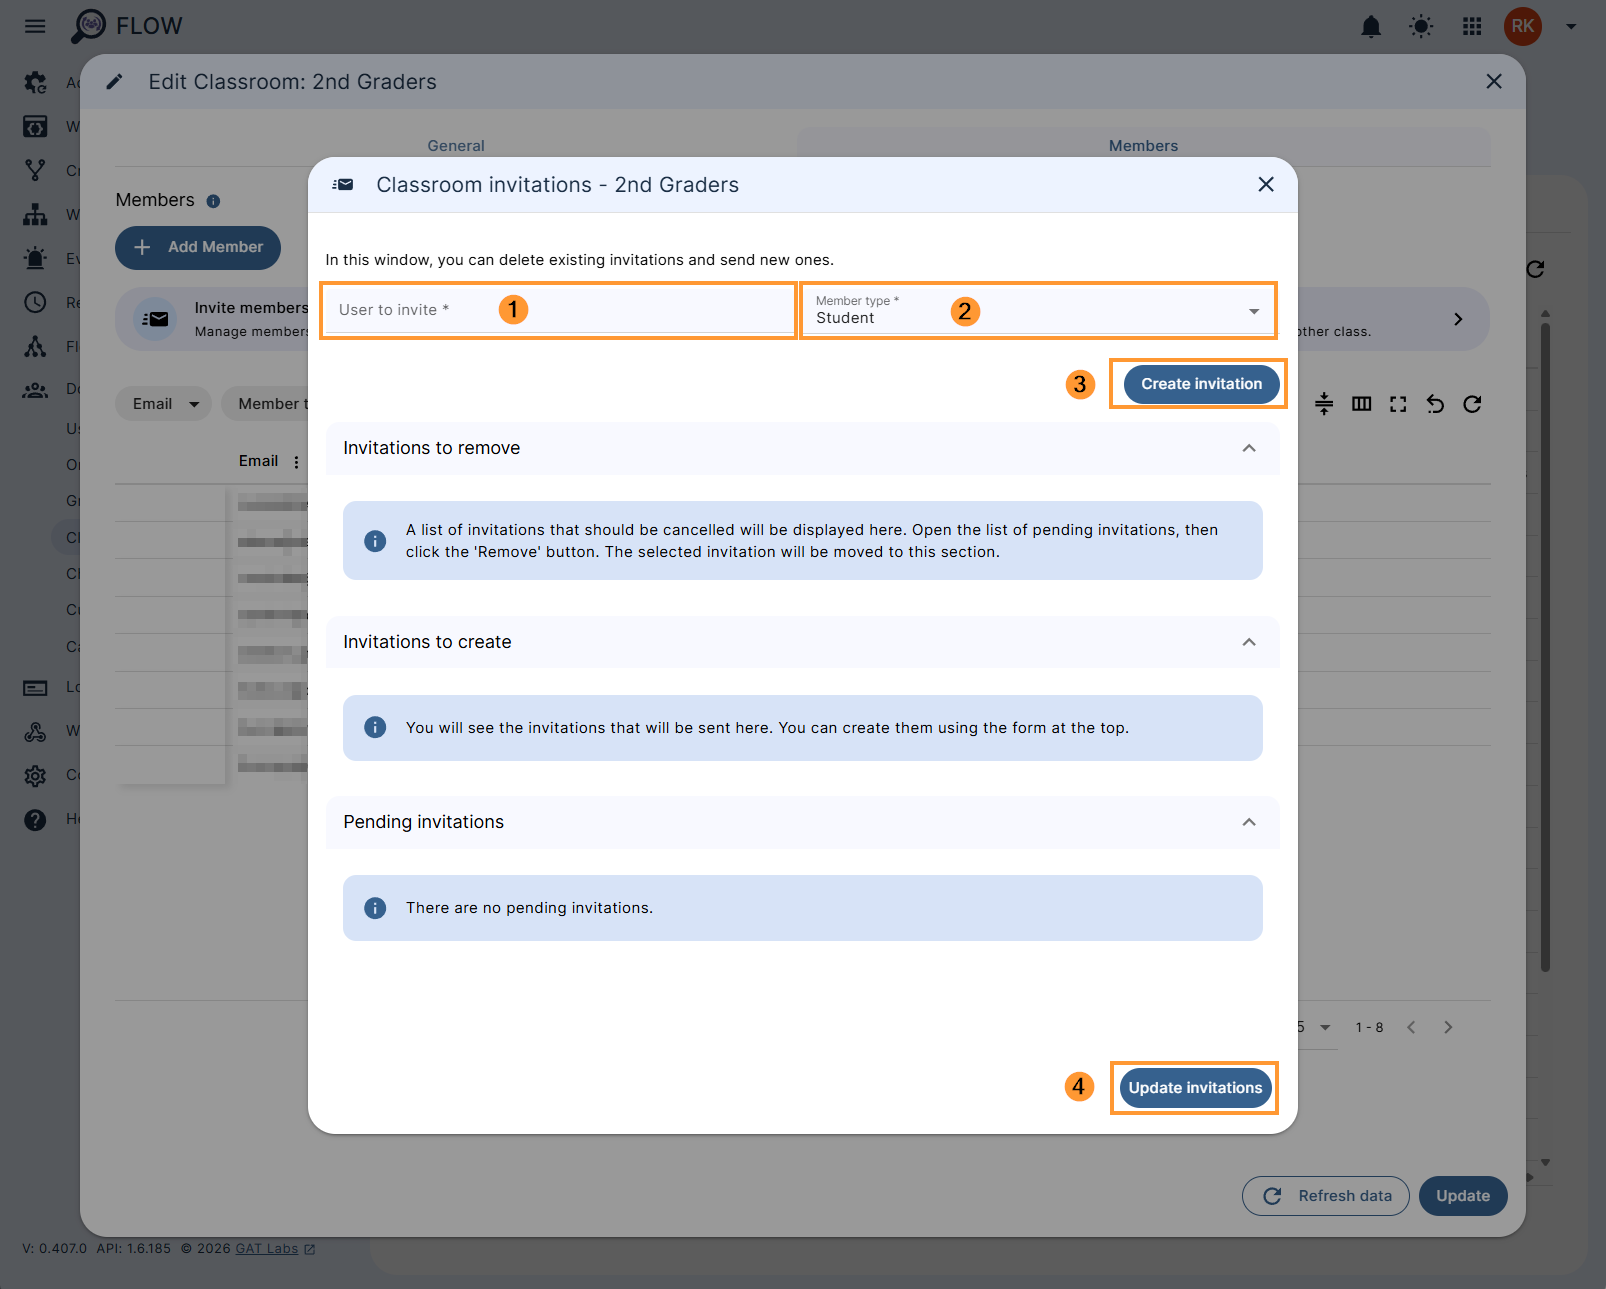Collapse the Invitations to create section
1606x1289 pixels.
click(1249, 642)
